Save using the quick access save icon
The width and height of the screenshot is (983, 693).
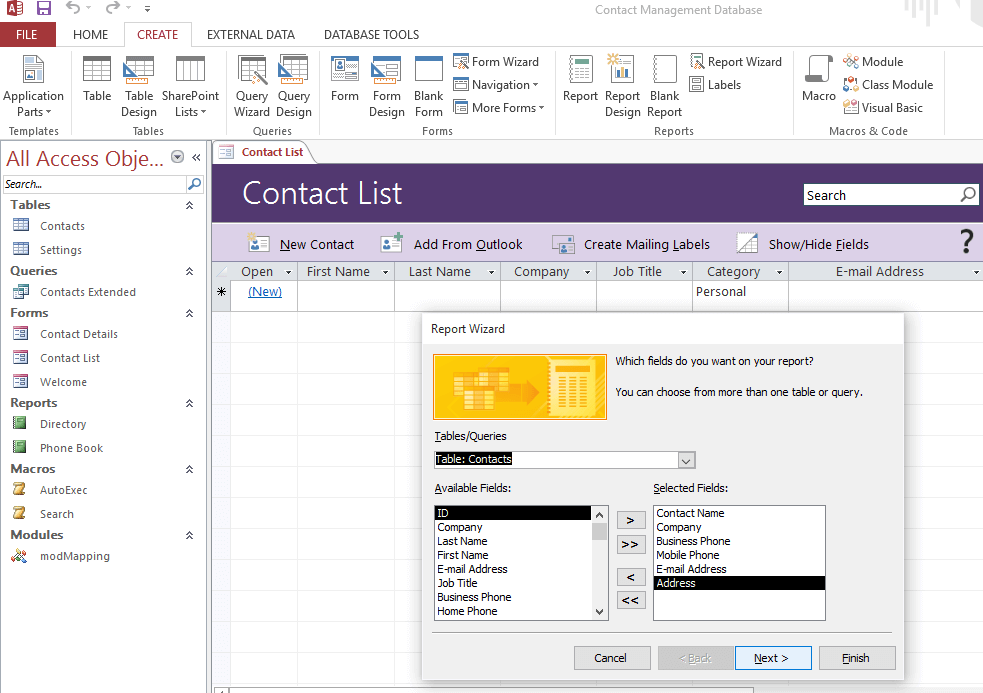click(x=44, y=9)
